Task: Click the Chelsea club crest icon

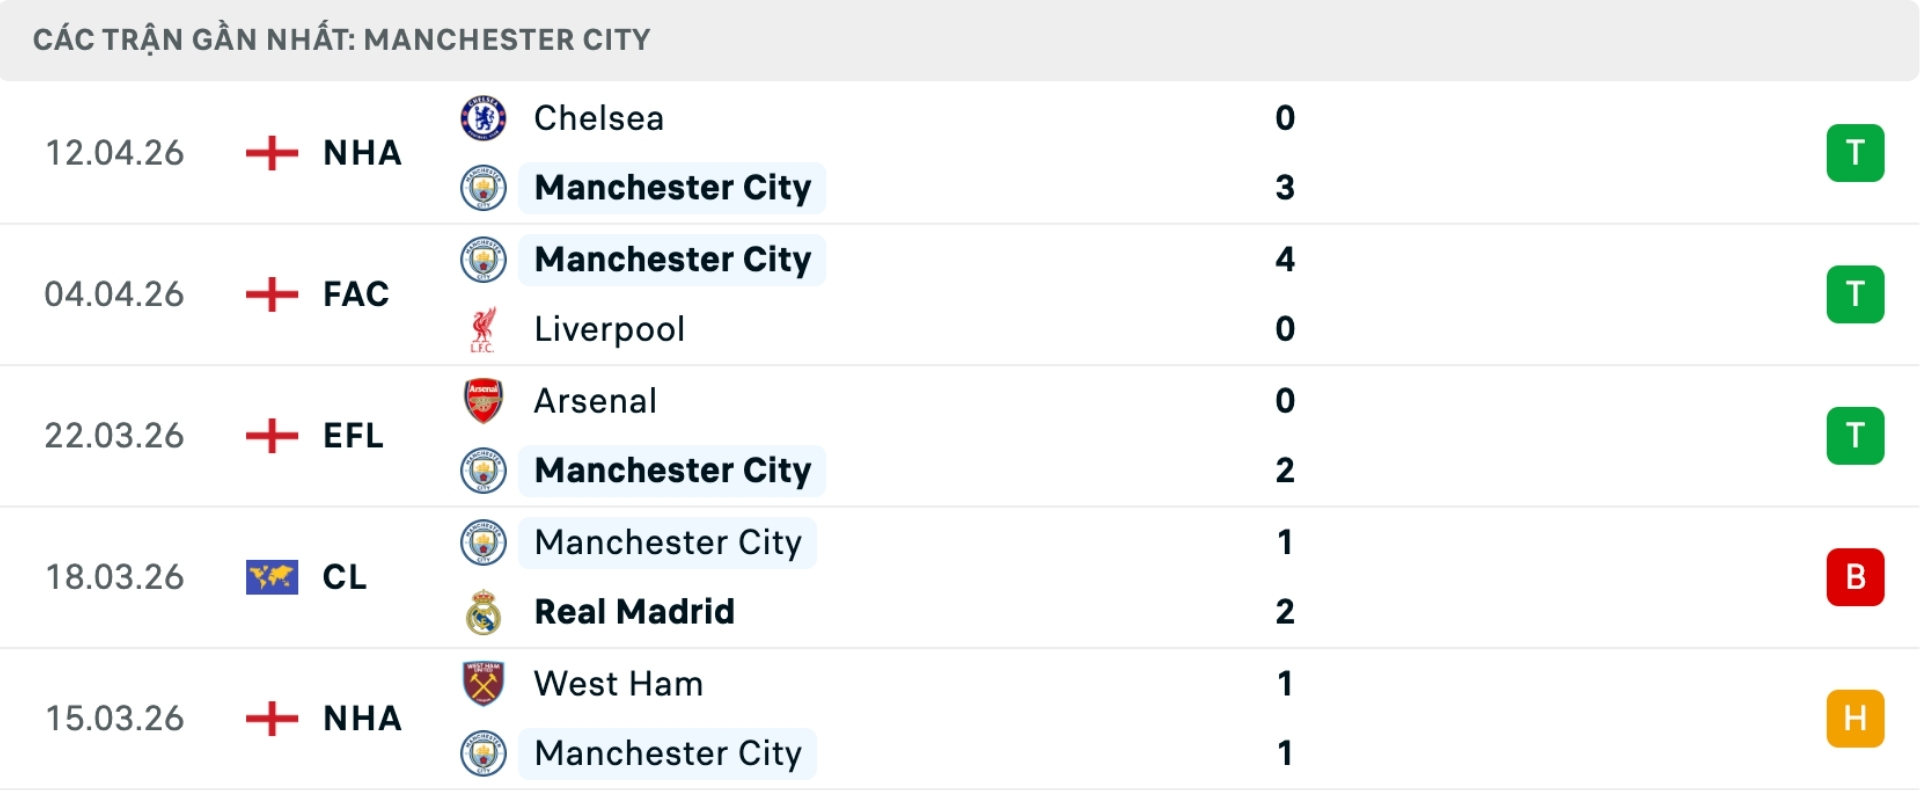Action: (x=483, y=118)
